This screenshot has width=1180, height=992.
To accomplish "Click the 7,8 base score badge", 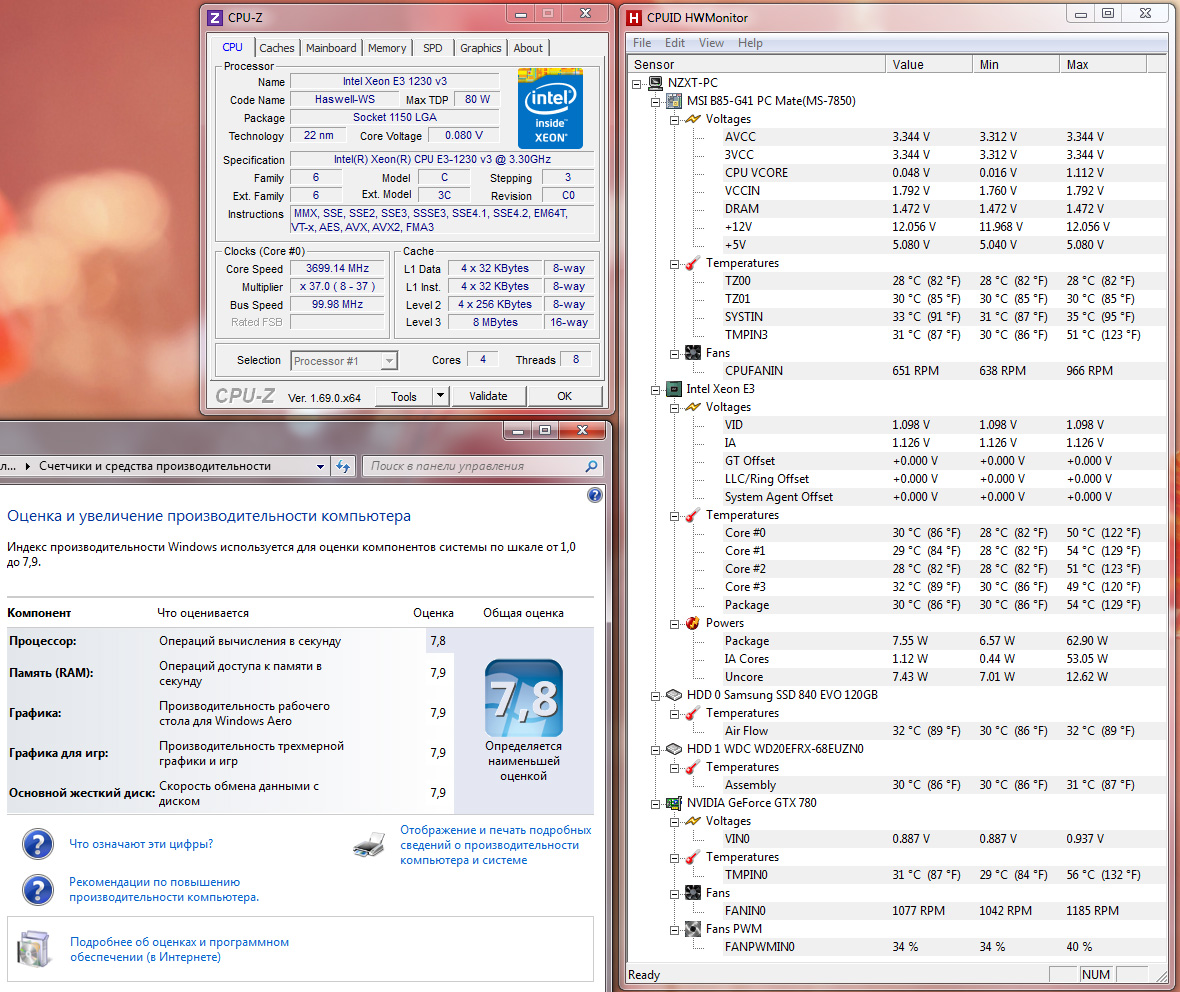I will pyautogui.click(x=524, y=698).
